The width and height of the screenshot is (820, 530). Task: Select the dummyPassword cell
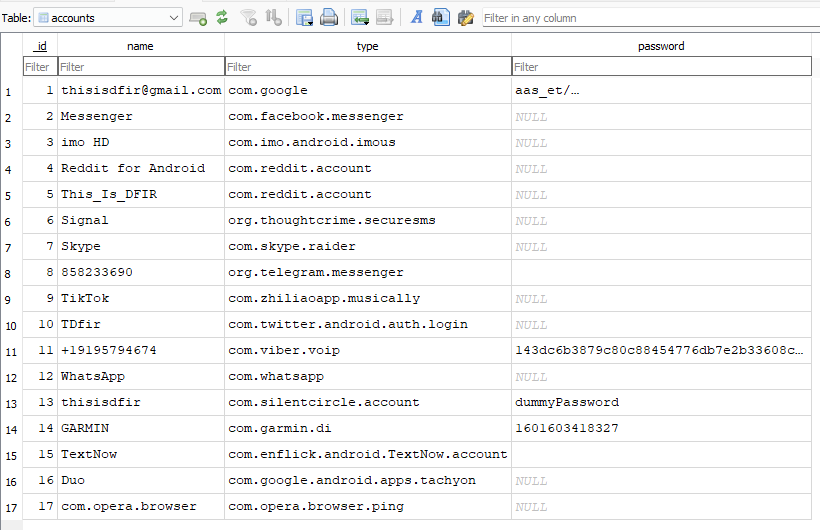coord(661,402)
